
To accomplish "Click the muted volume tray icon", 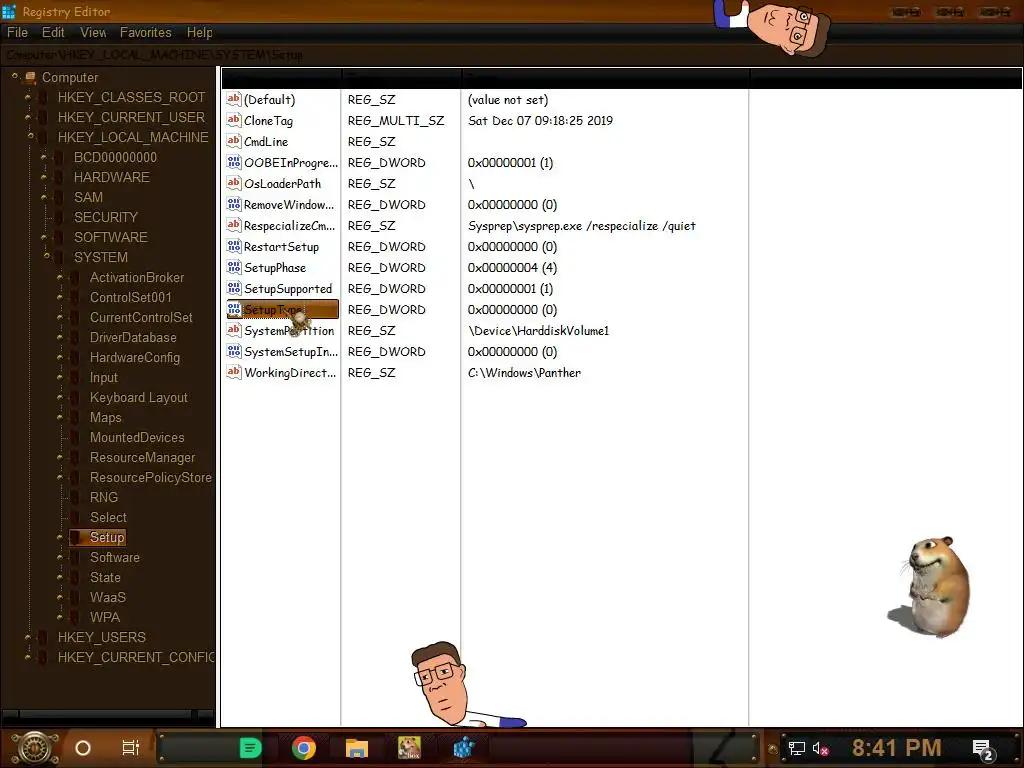I will click(x=820, y=748).
